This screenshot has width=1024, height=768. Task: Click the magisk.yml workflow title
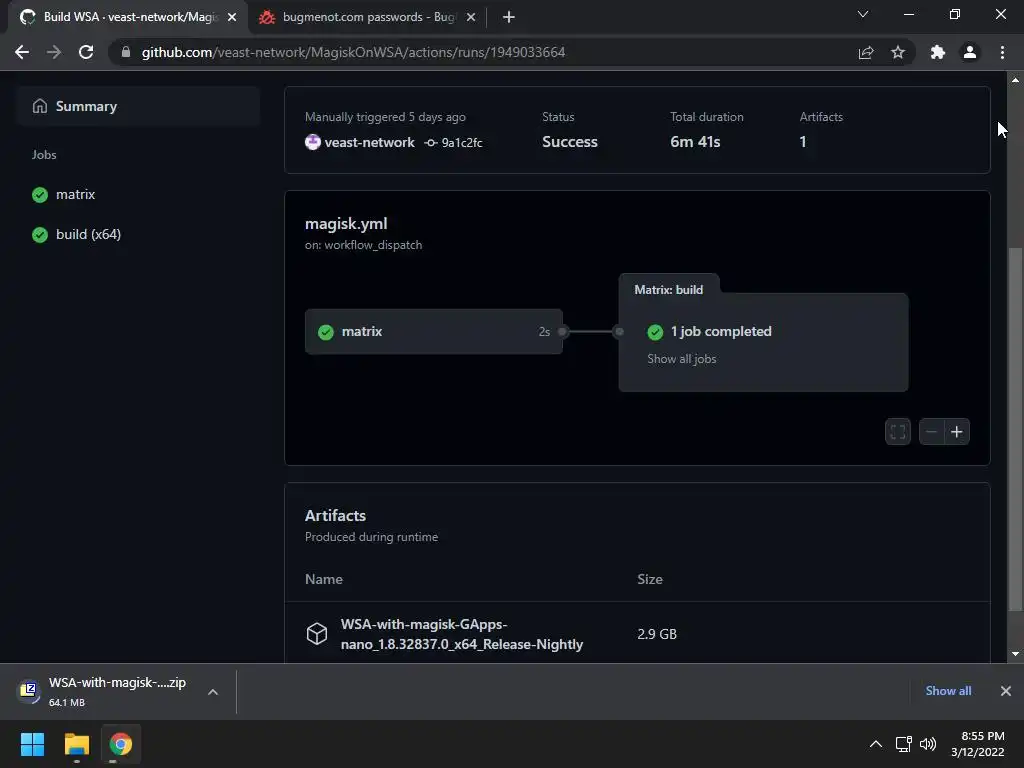(346, 223)
